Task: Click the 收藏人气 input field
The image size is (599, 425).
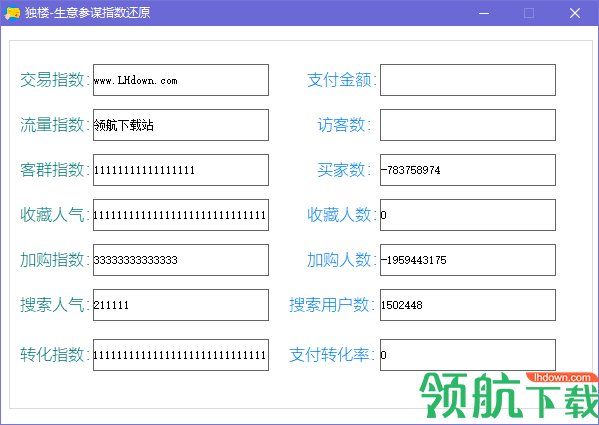Action: tap(181, 215)
